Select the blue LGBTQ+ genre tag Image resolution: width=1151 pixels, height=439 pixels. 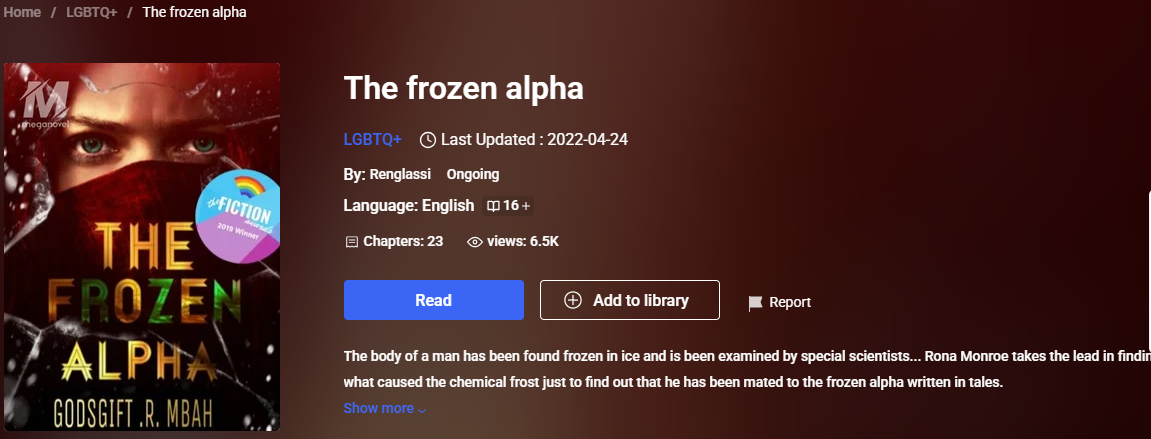[x=372, y=139]
